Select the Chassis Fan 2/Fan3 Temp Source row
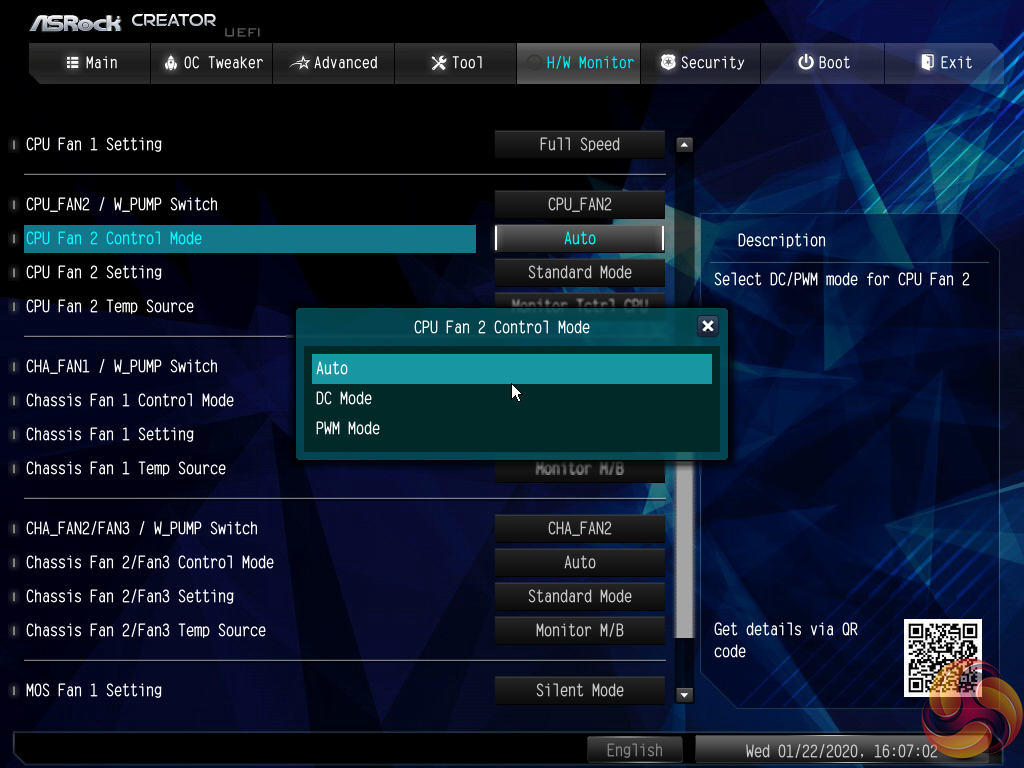The width and height of the screenshot is (1024, 768). [249, 630]
